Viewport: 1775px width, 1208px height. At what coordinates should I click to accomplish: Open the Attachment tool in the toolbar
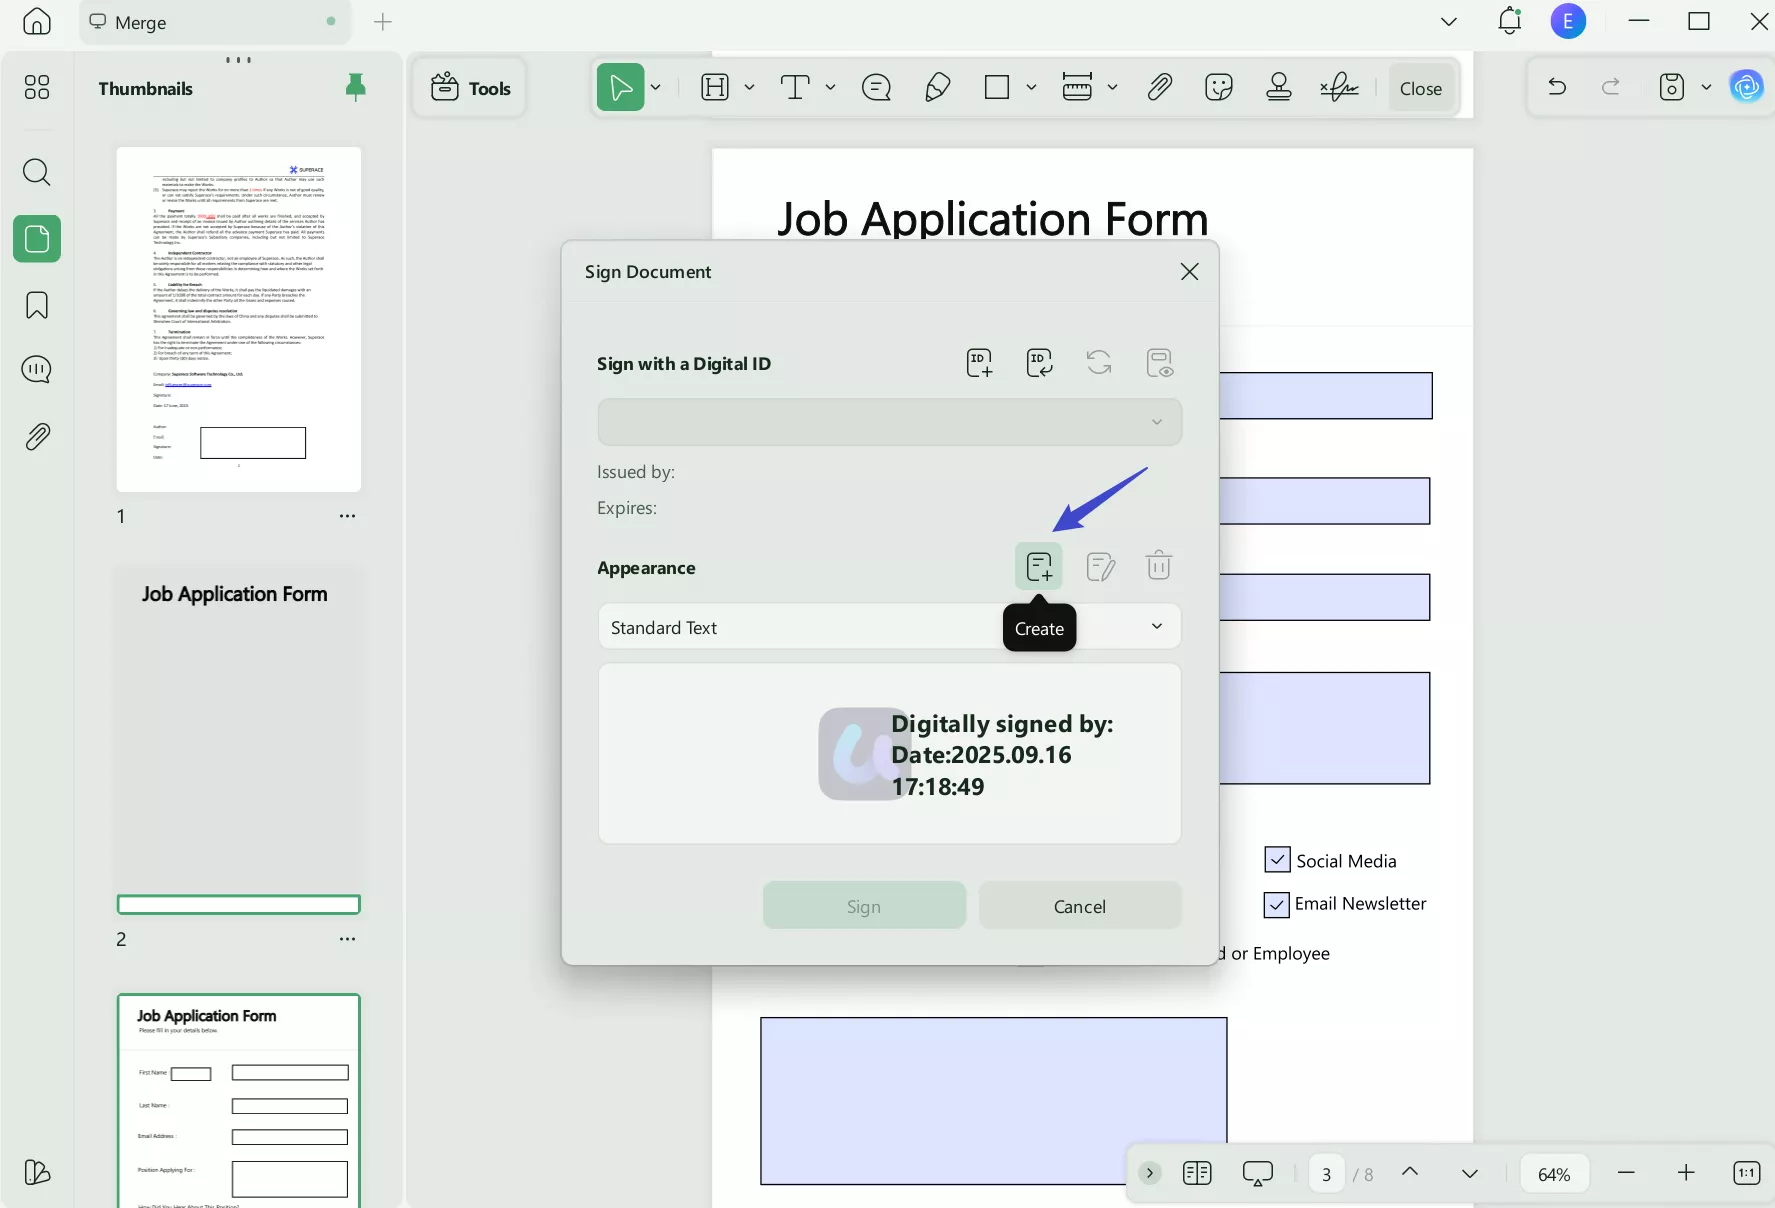1158,87
